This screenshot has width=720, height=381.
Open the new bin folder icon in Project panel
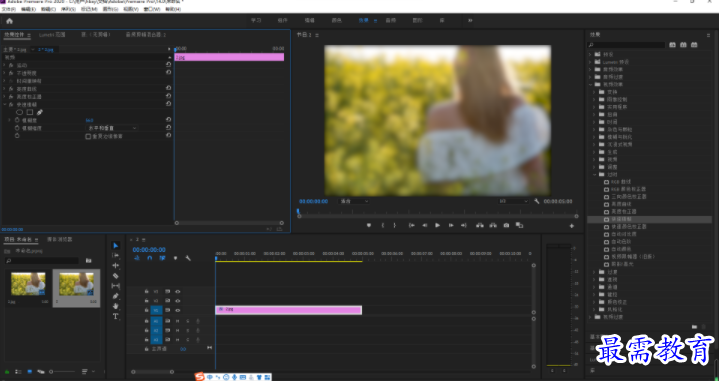click(x=89, y=261)
